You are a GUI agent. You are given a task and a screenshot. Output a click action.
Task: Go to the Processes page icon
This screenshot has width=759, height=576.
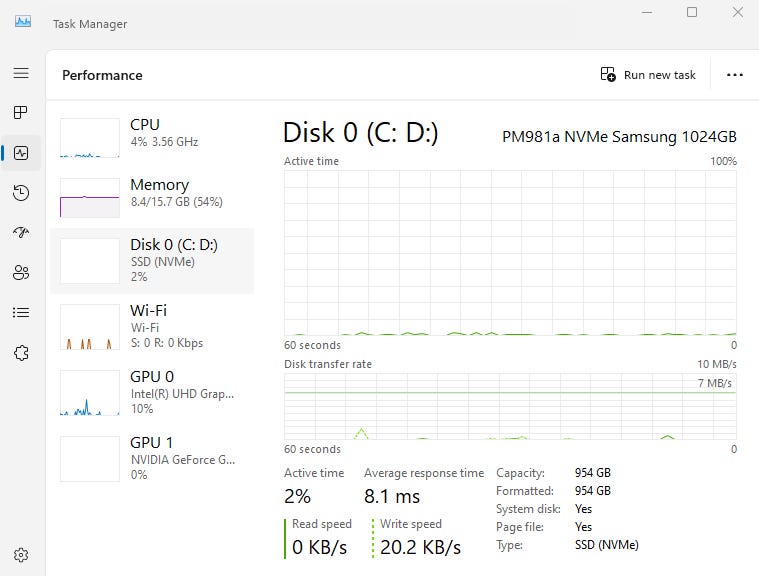click(21, 112)
